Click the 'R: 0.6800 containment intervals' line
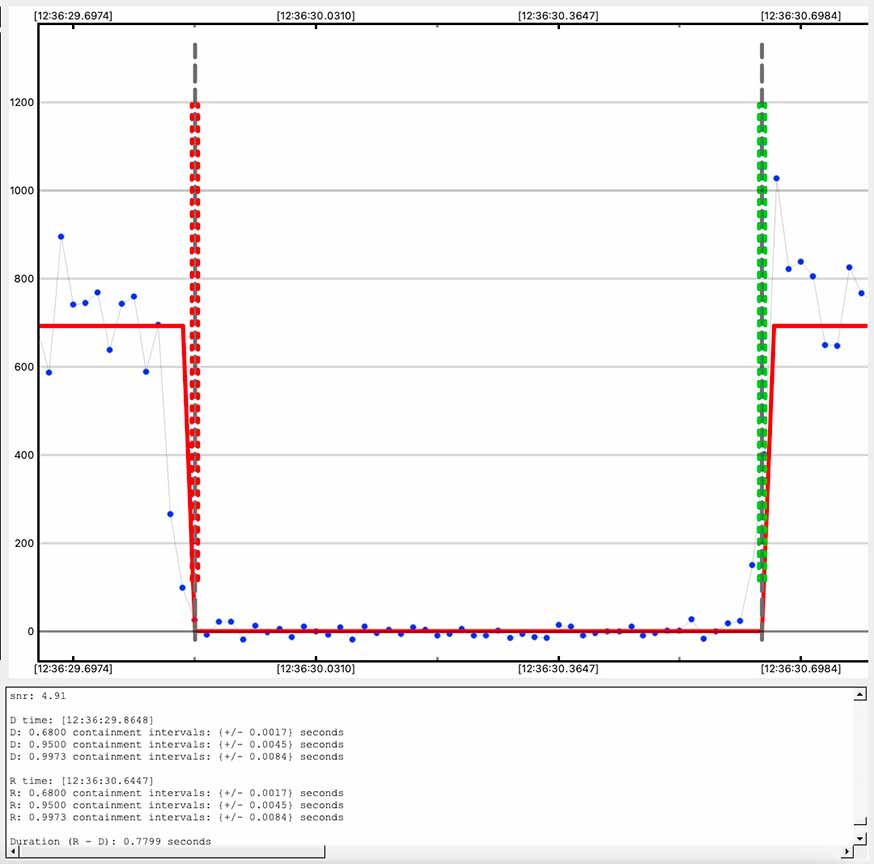The height and width of the screenshot is (864, 874). (x=177, y=793)
